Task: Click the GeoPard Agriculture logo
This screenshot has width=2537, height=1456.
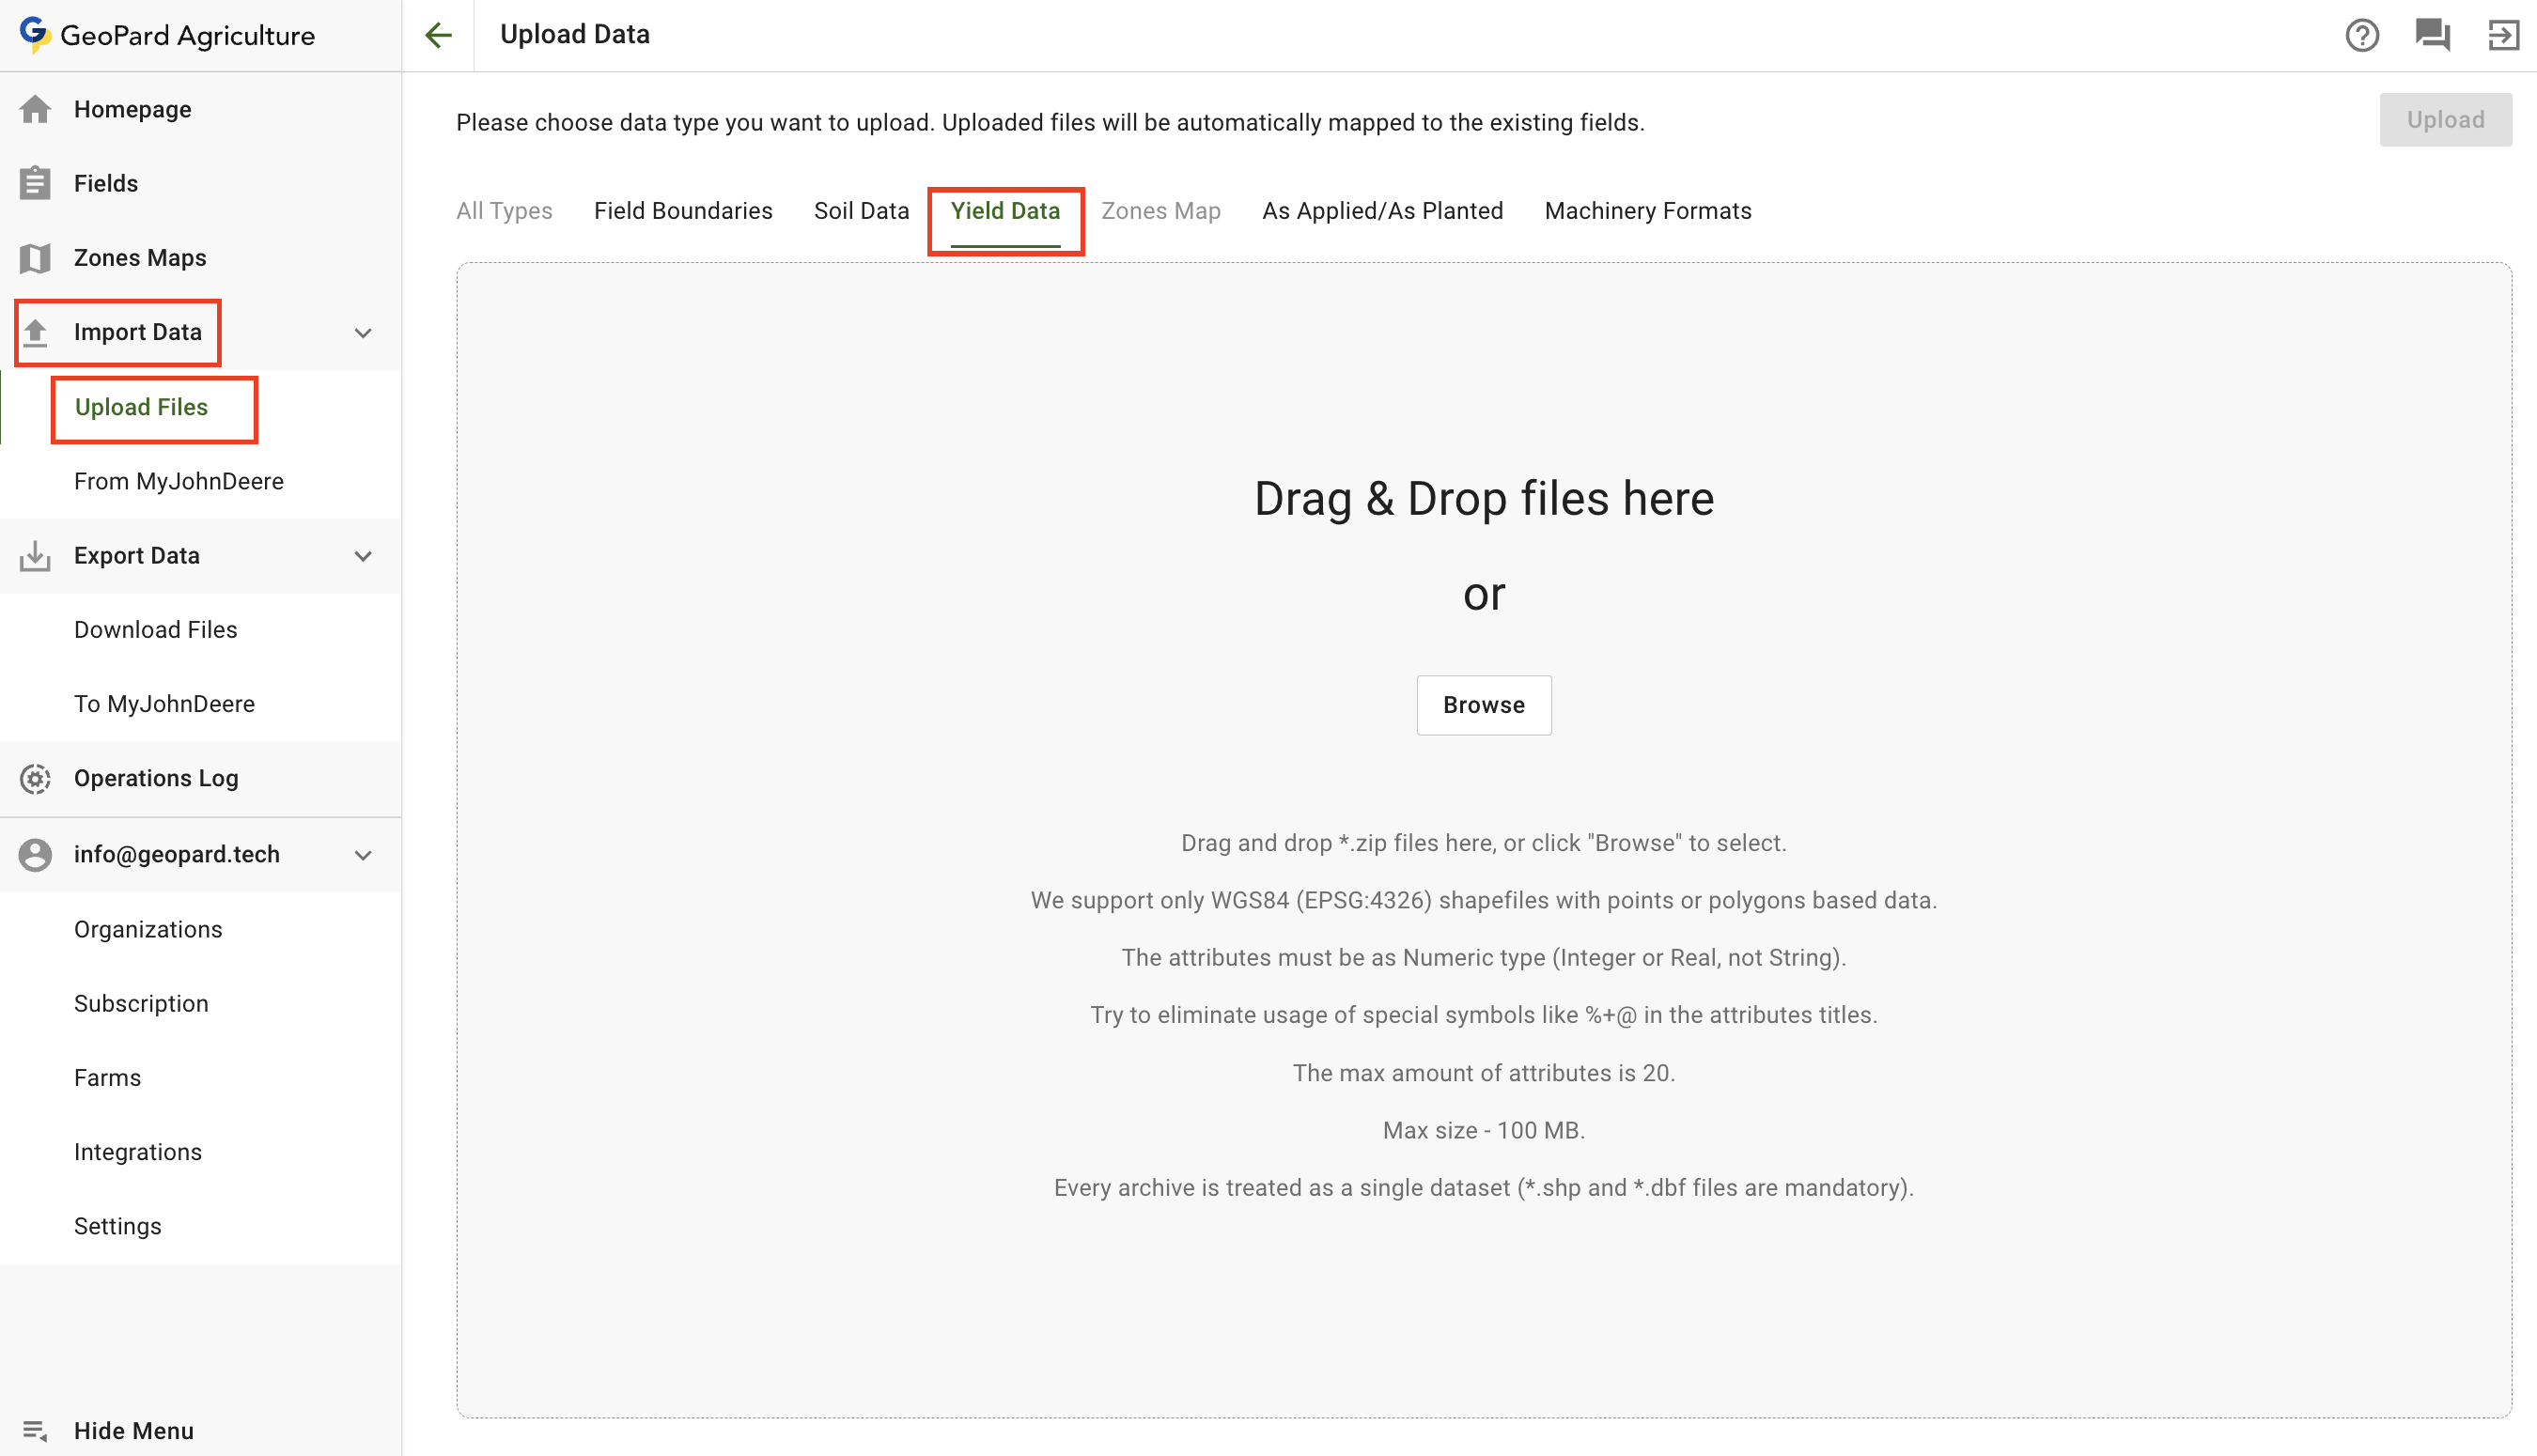Action: [167, 35]
